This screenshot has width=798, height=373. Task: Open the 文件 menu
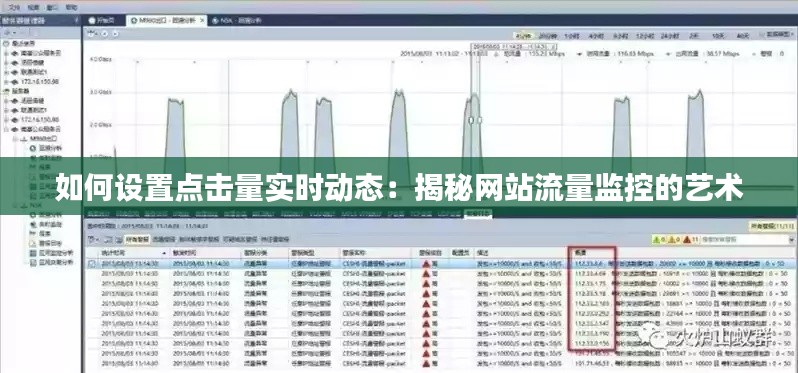[15, 7]
